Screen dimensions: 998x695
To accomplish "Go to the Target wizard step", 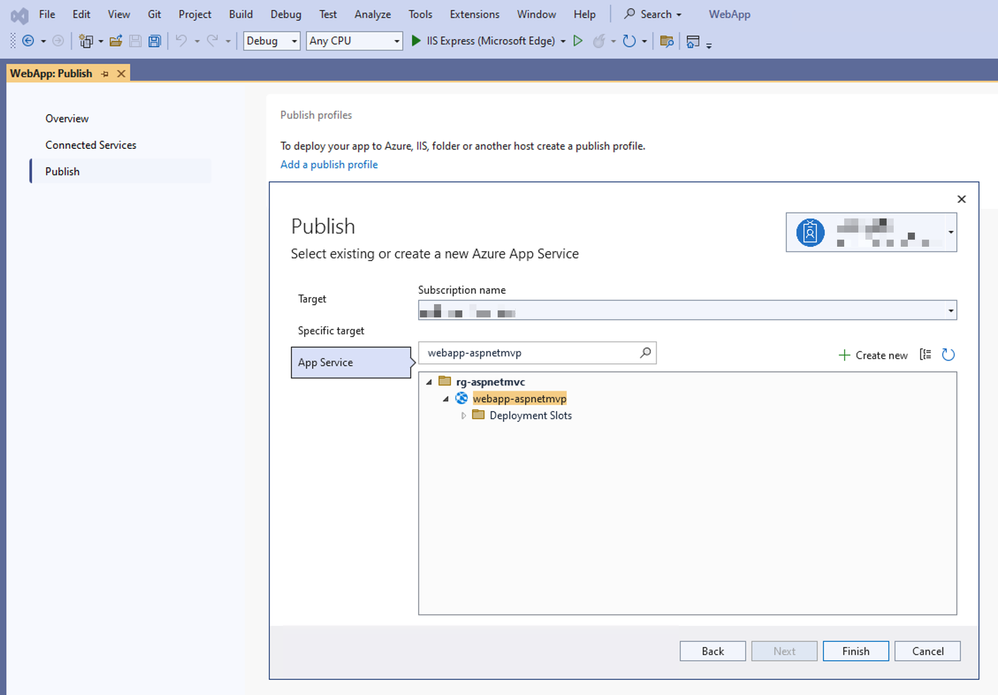I will click(x=312, y=298).
